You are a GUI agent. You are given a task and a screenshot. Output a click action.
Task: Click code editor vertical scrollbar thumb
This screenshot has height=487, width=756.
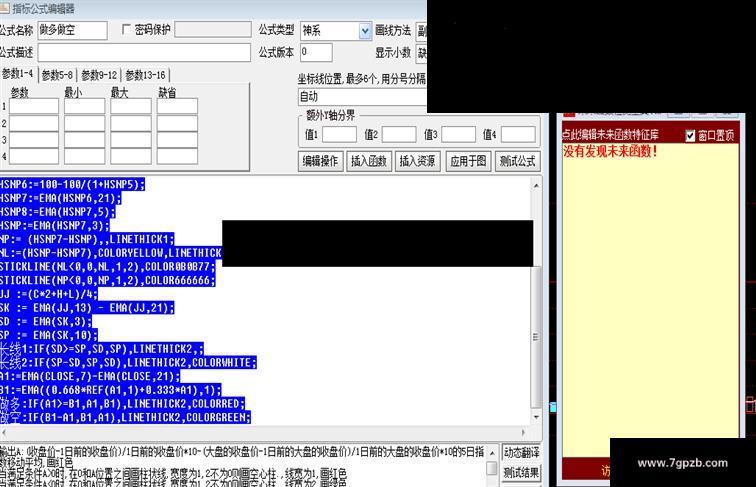[536, 337]
